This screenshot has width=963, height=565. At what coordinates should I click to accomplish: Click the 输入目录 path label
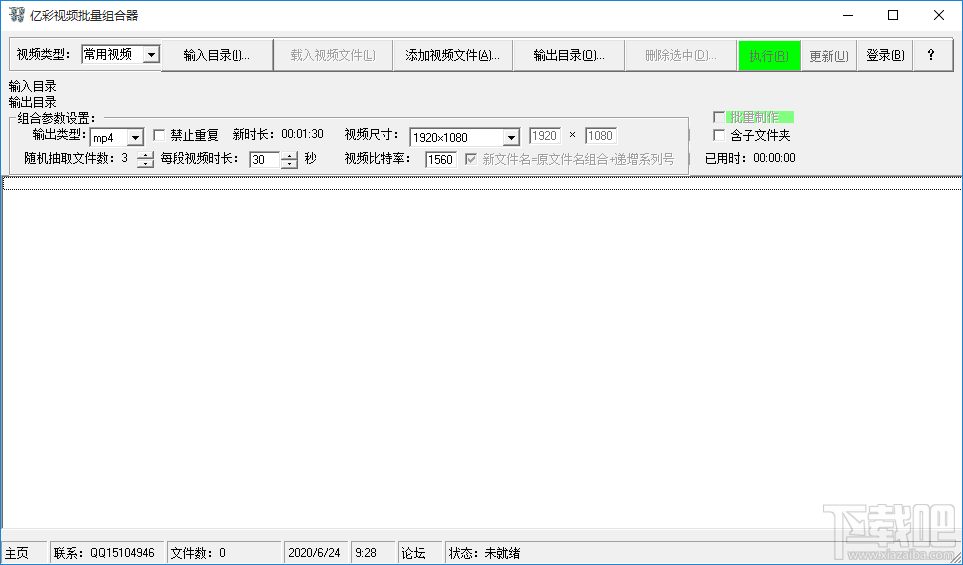(33, 87)
